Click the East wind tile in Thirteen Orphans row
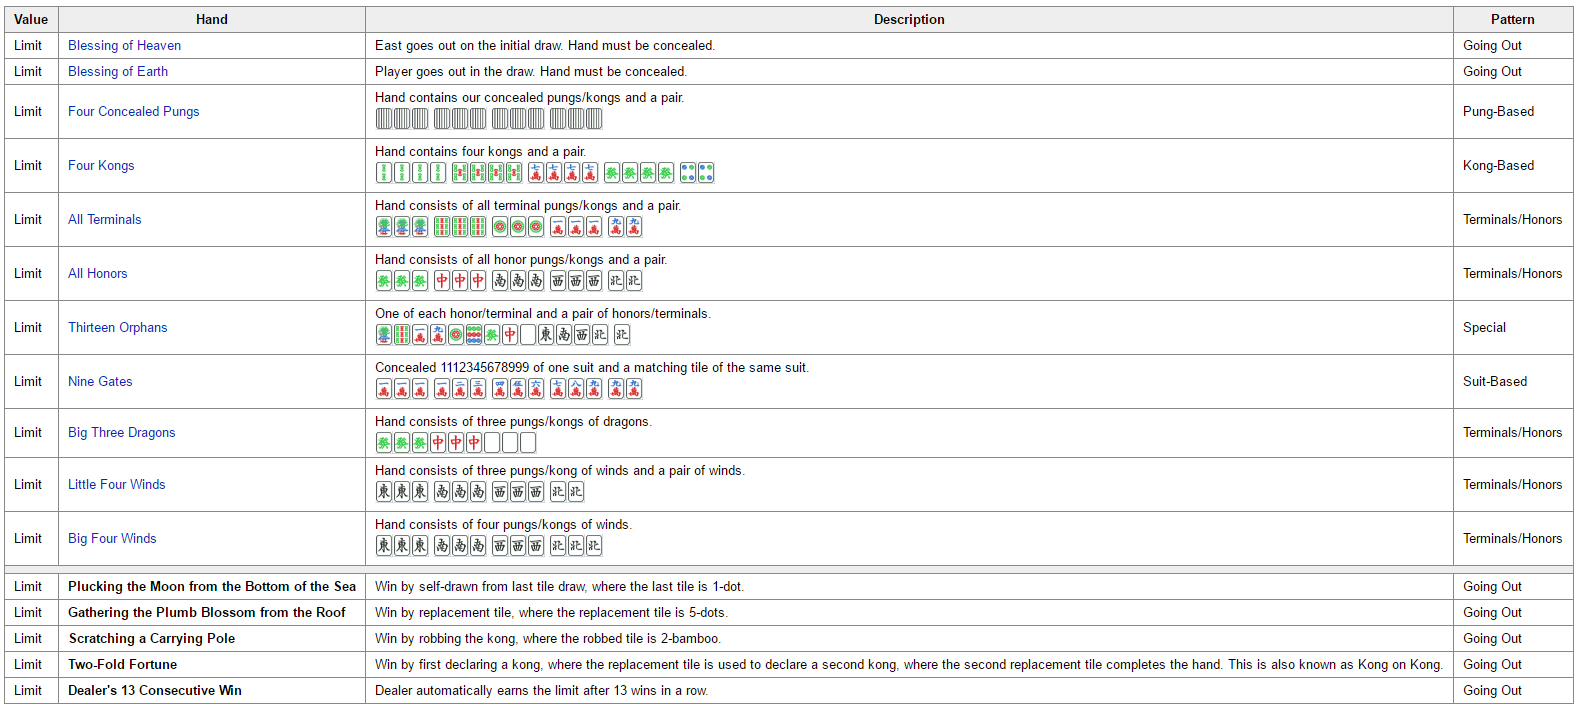Viewport: 1581px width, 709px height. (x=546, y=335)
